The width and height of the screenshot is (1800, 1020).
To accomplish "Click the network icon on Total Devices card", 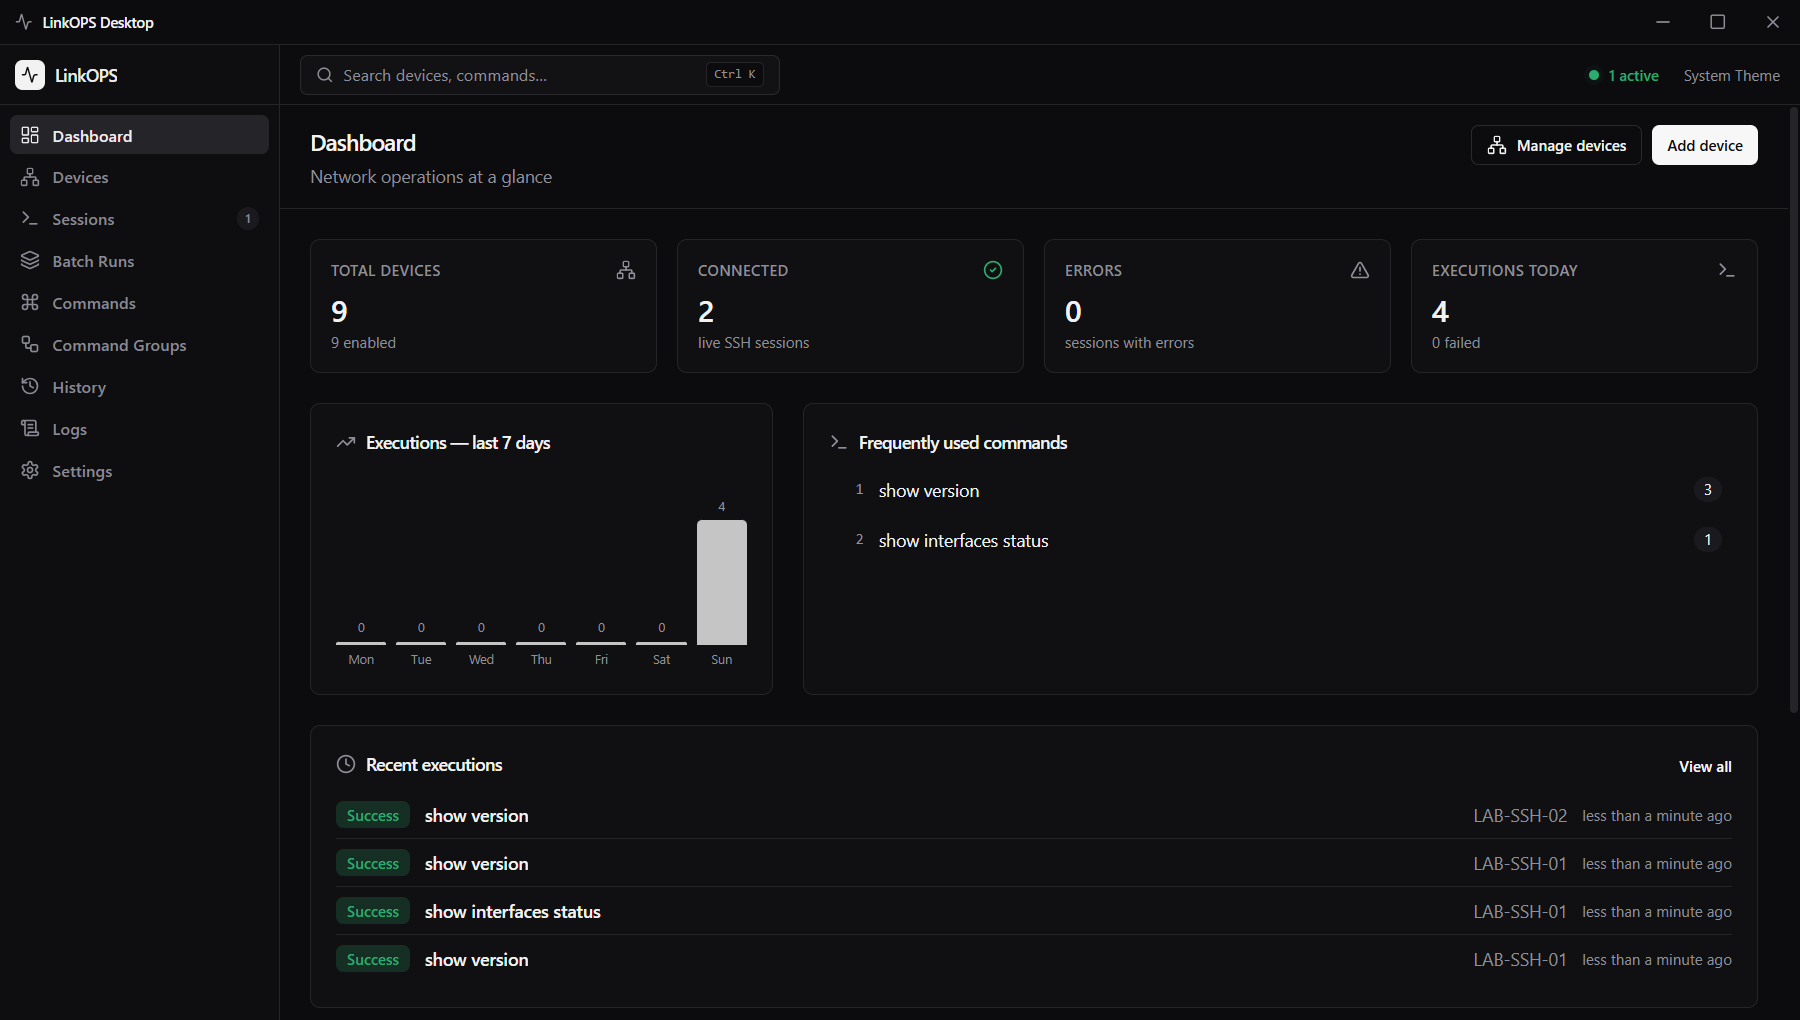I will 626,270.
